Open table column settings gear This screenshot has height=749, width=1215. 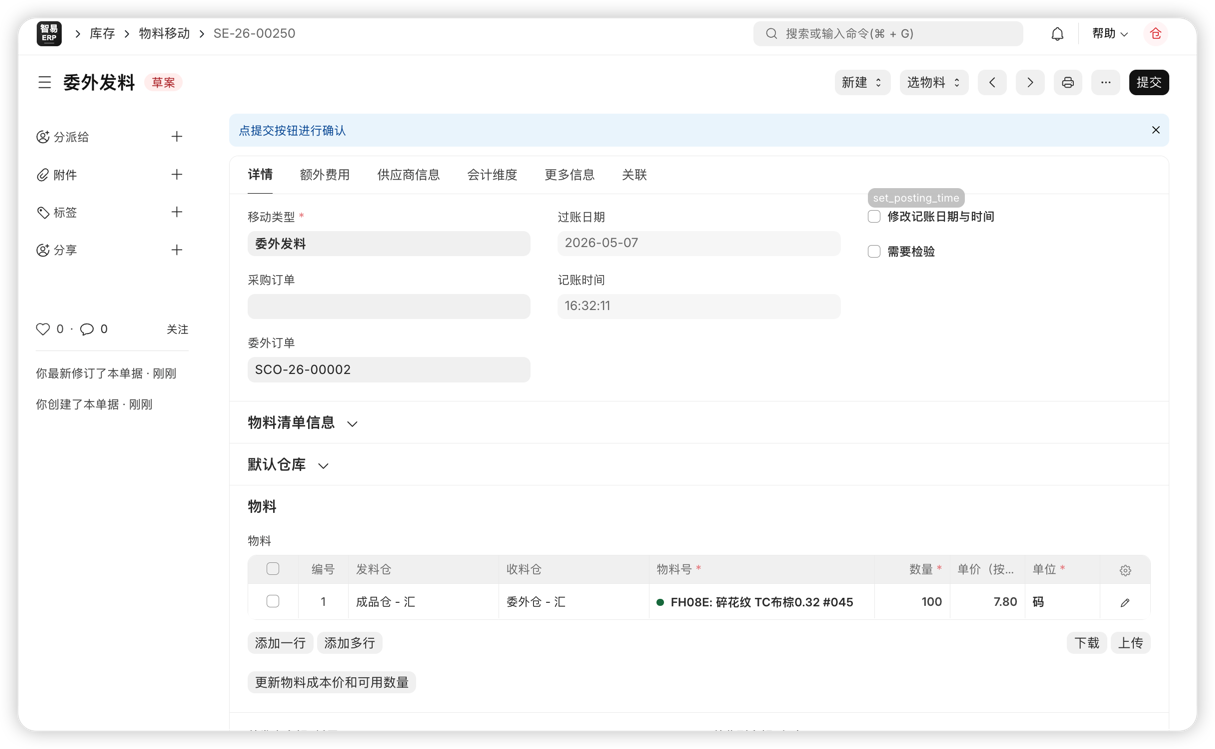coord(1125,570)
